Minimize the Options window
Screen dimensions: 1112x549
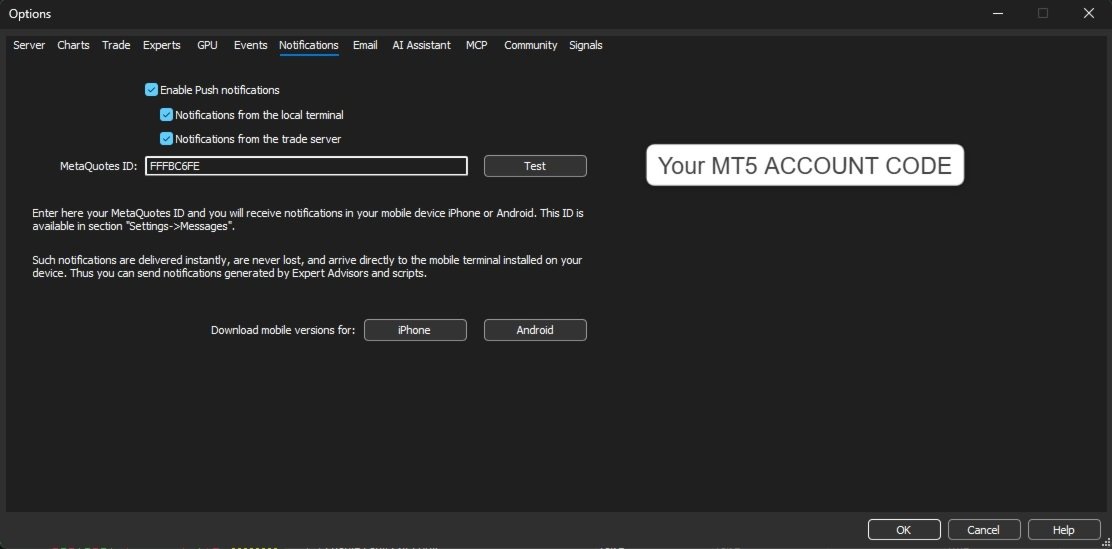[998, 13]
